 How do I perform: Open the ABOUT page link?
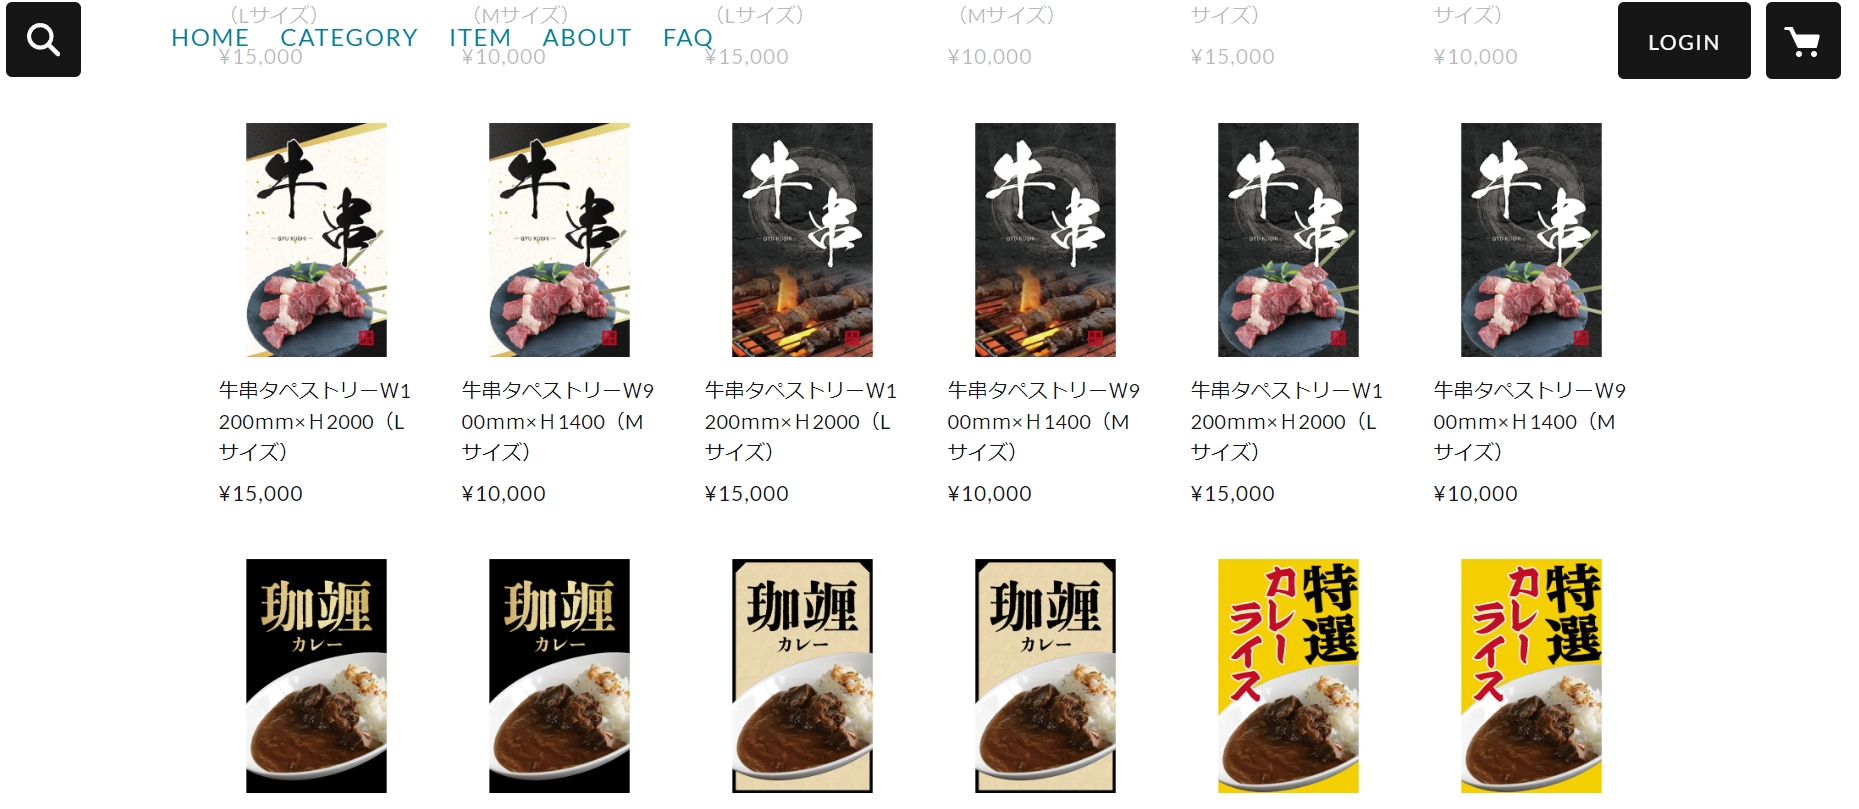click(x=587, y=38)
